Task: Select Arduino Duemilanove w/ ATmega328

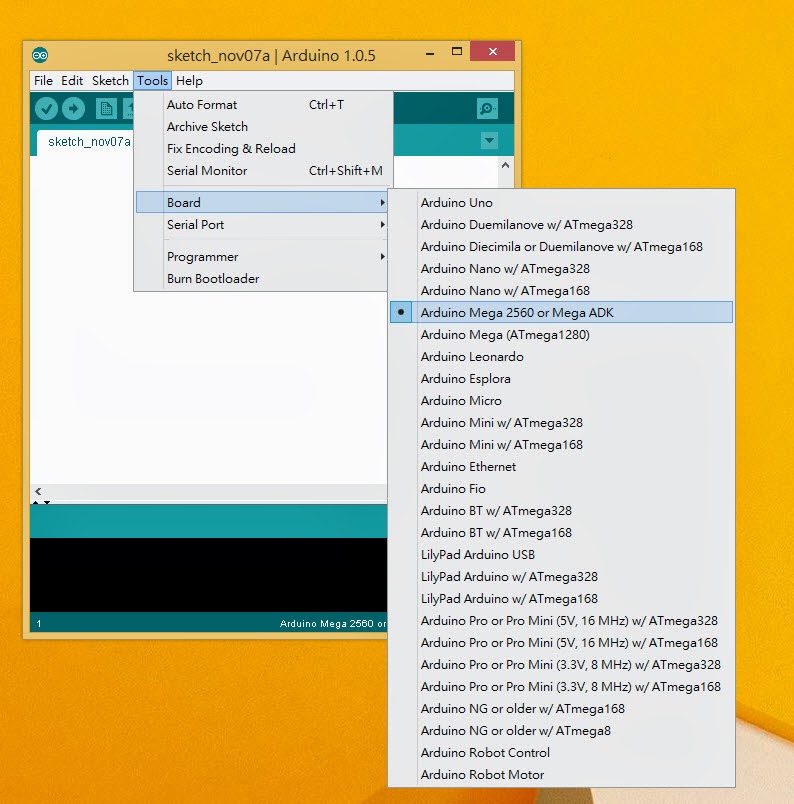Action: pyautogui.click(x=561, y=225)
